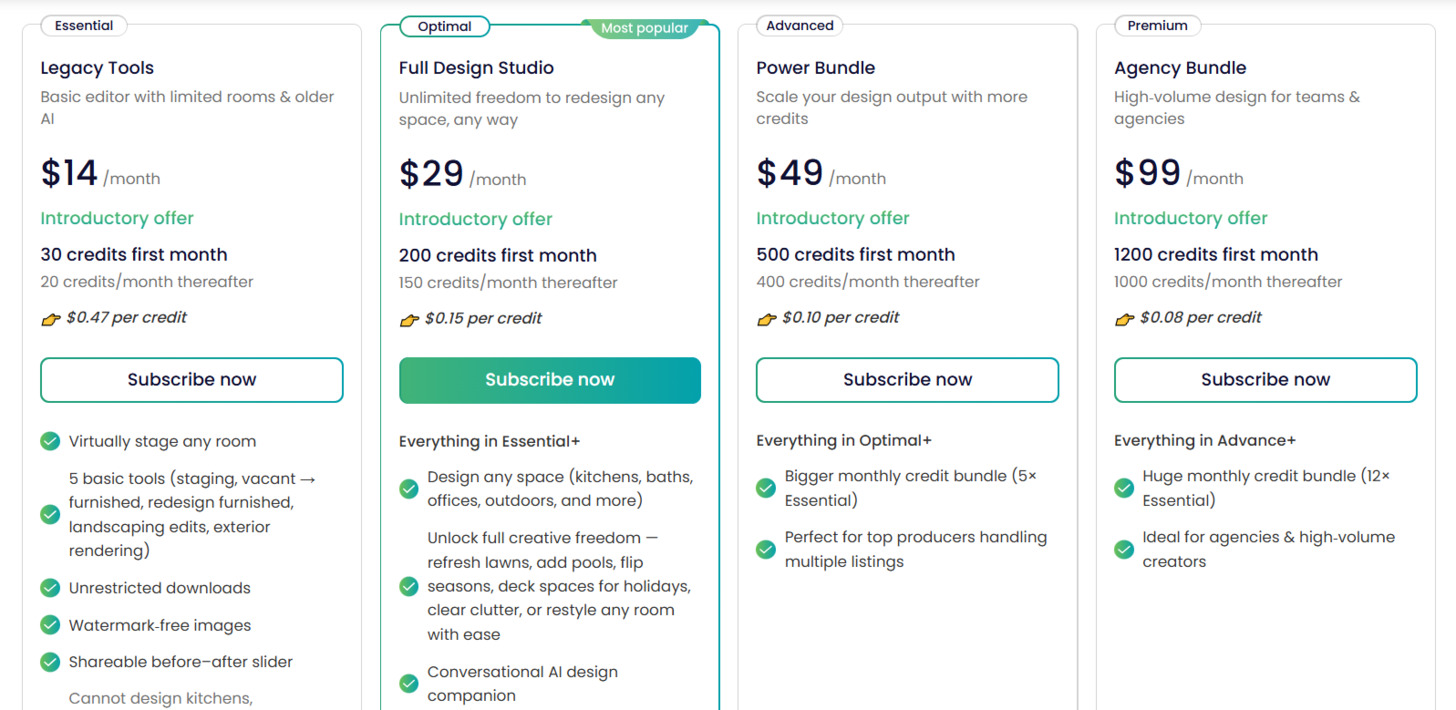
Task: Click the Premium plan badge
Action: pos(1157,25)
